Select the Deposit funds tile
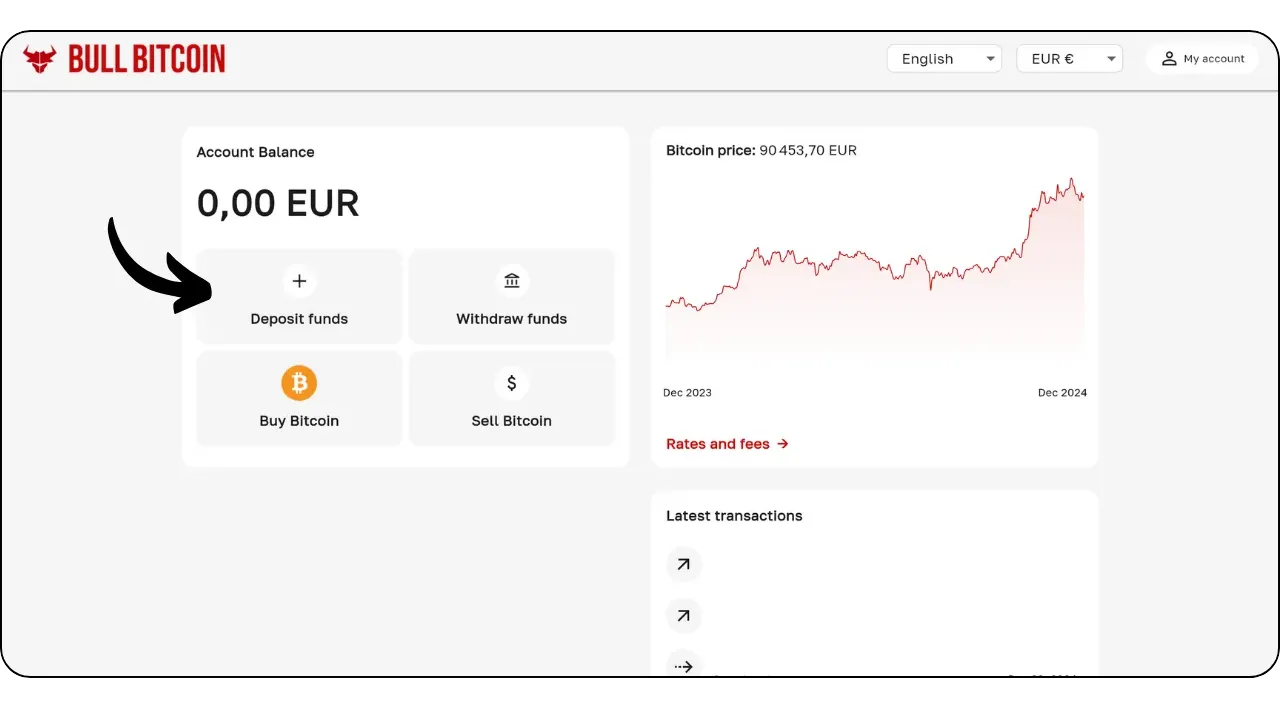Screen dimensions: 1280x708 point(299,296)
